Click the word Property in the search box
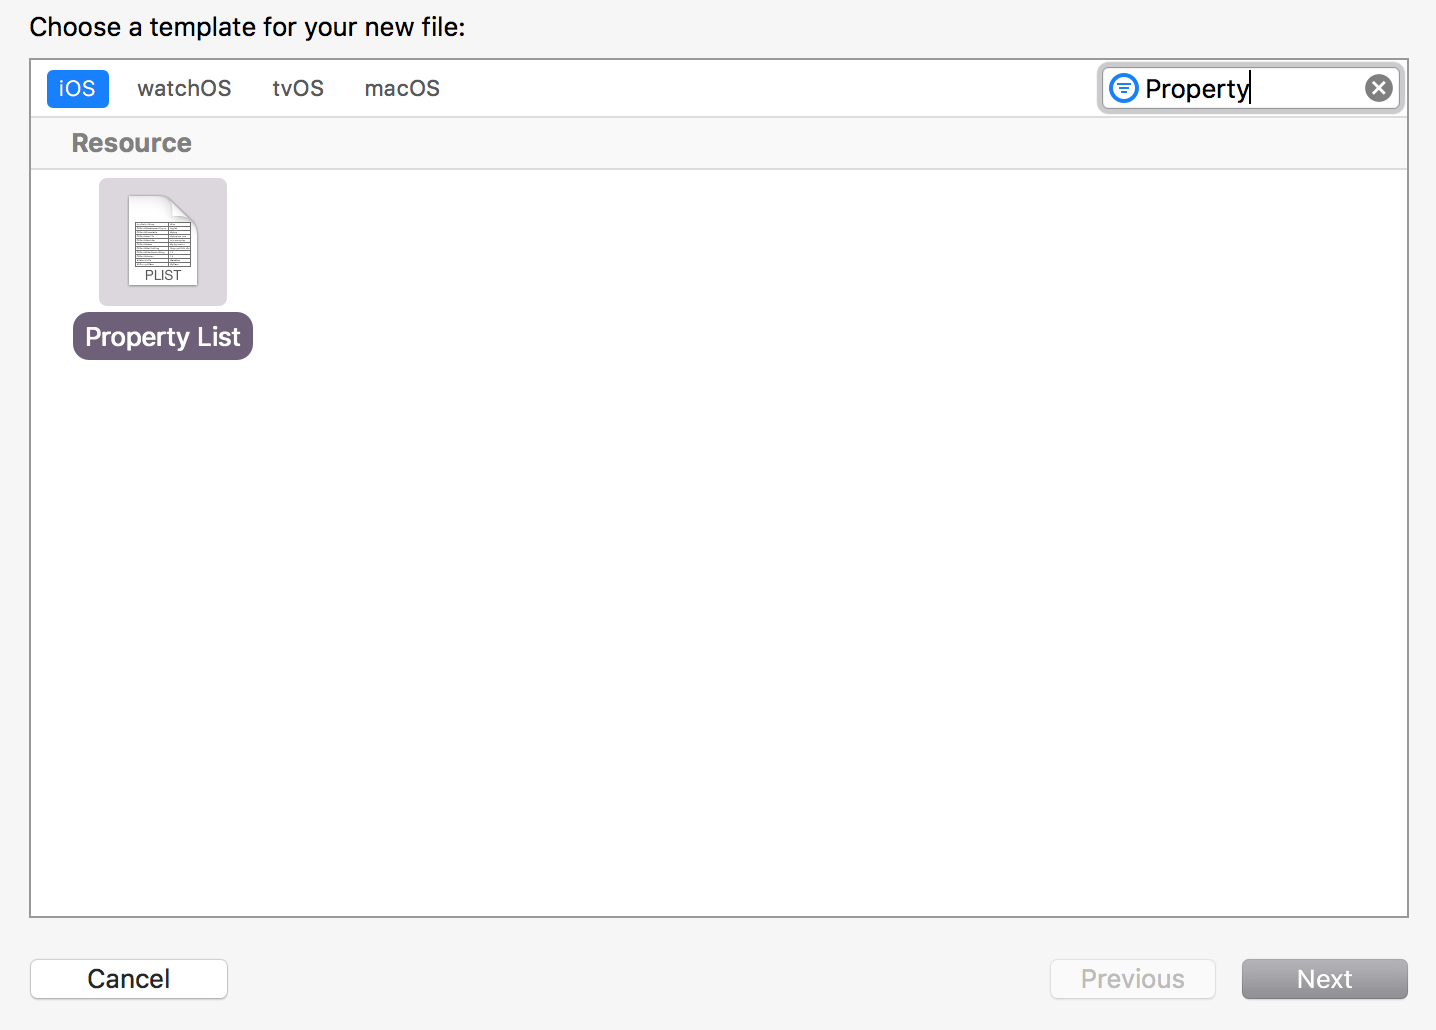The height and width of the screenshot is (1030, 1436). pyautogui.click(x=1197, y=89)
